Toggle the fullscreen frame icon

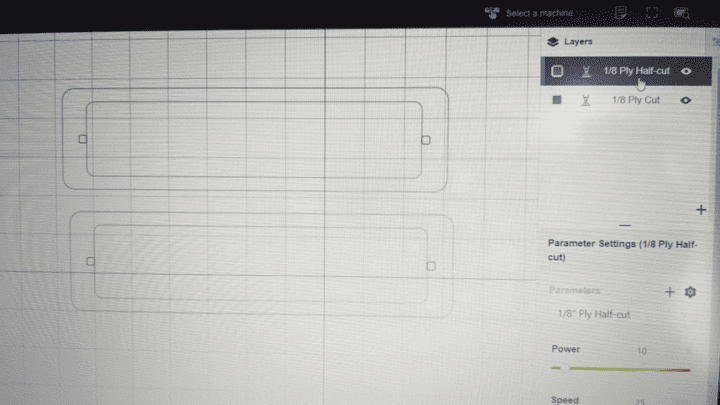pos(652,13)
